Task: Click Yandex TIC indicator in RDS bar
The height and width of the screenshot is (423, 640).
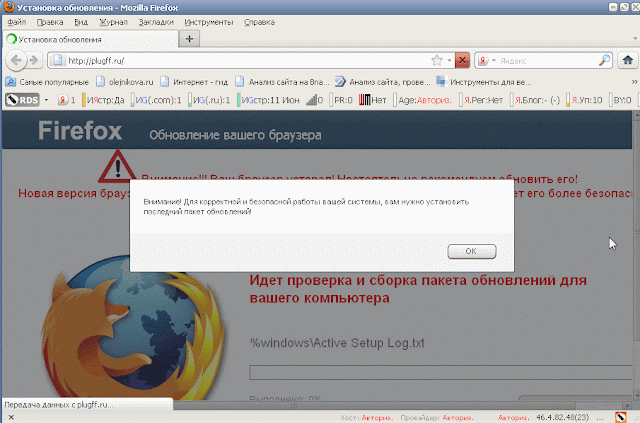Action: pyautogui.click(x=67, y=100)
